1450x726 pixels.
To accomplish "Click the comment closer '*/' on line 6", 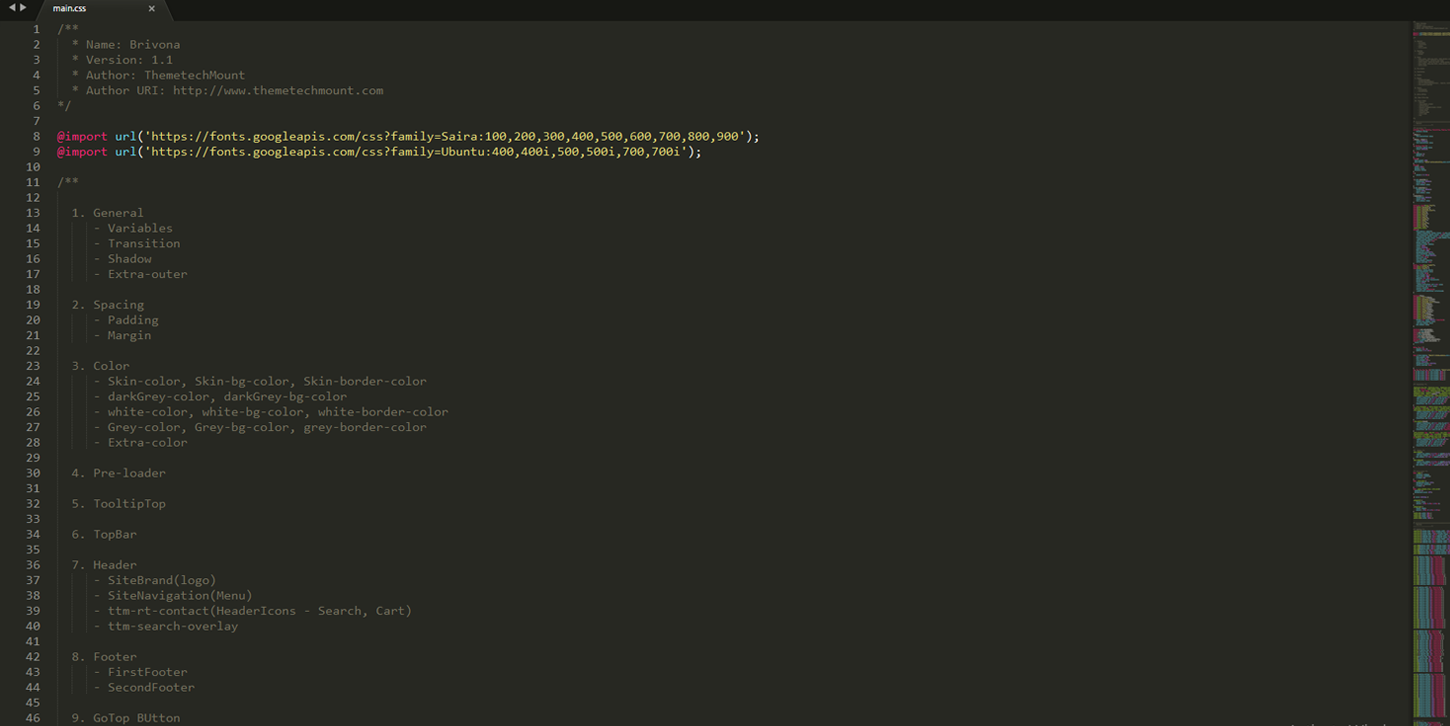I will (x=64, y=105).
